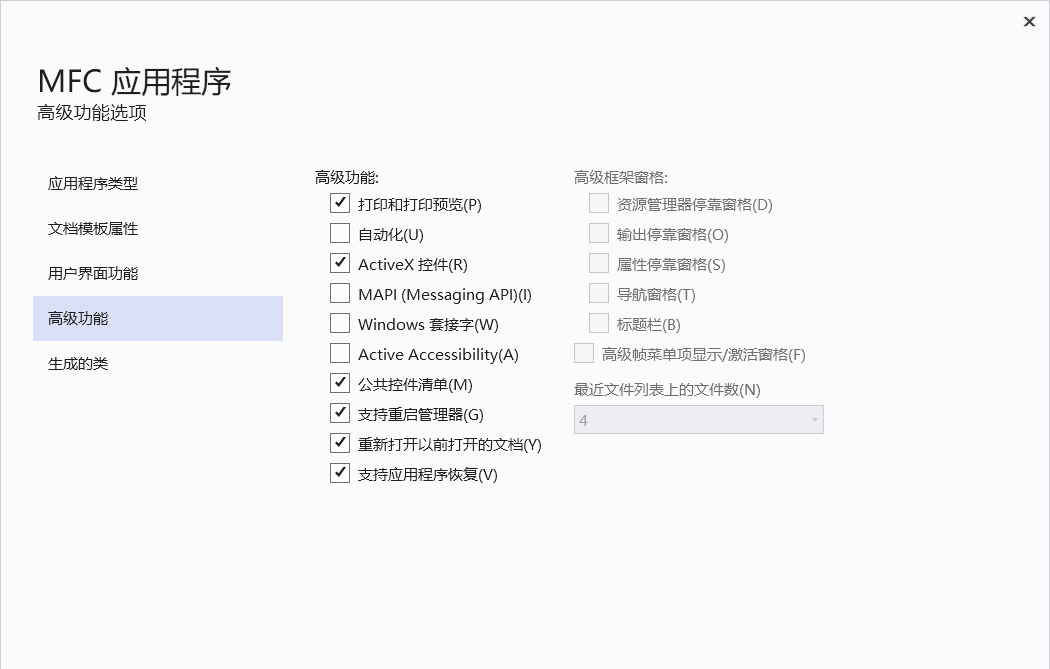1050x669 pixels.
Task: Click the 输出停靠窗格(O) checkbox
Action: point(599,234)
